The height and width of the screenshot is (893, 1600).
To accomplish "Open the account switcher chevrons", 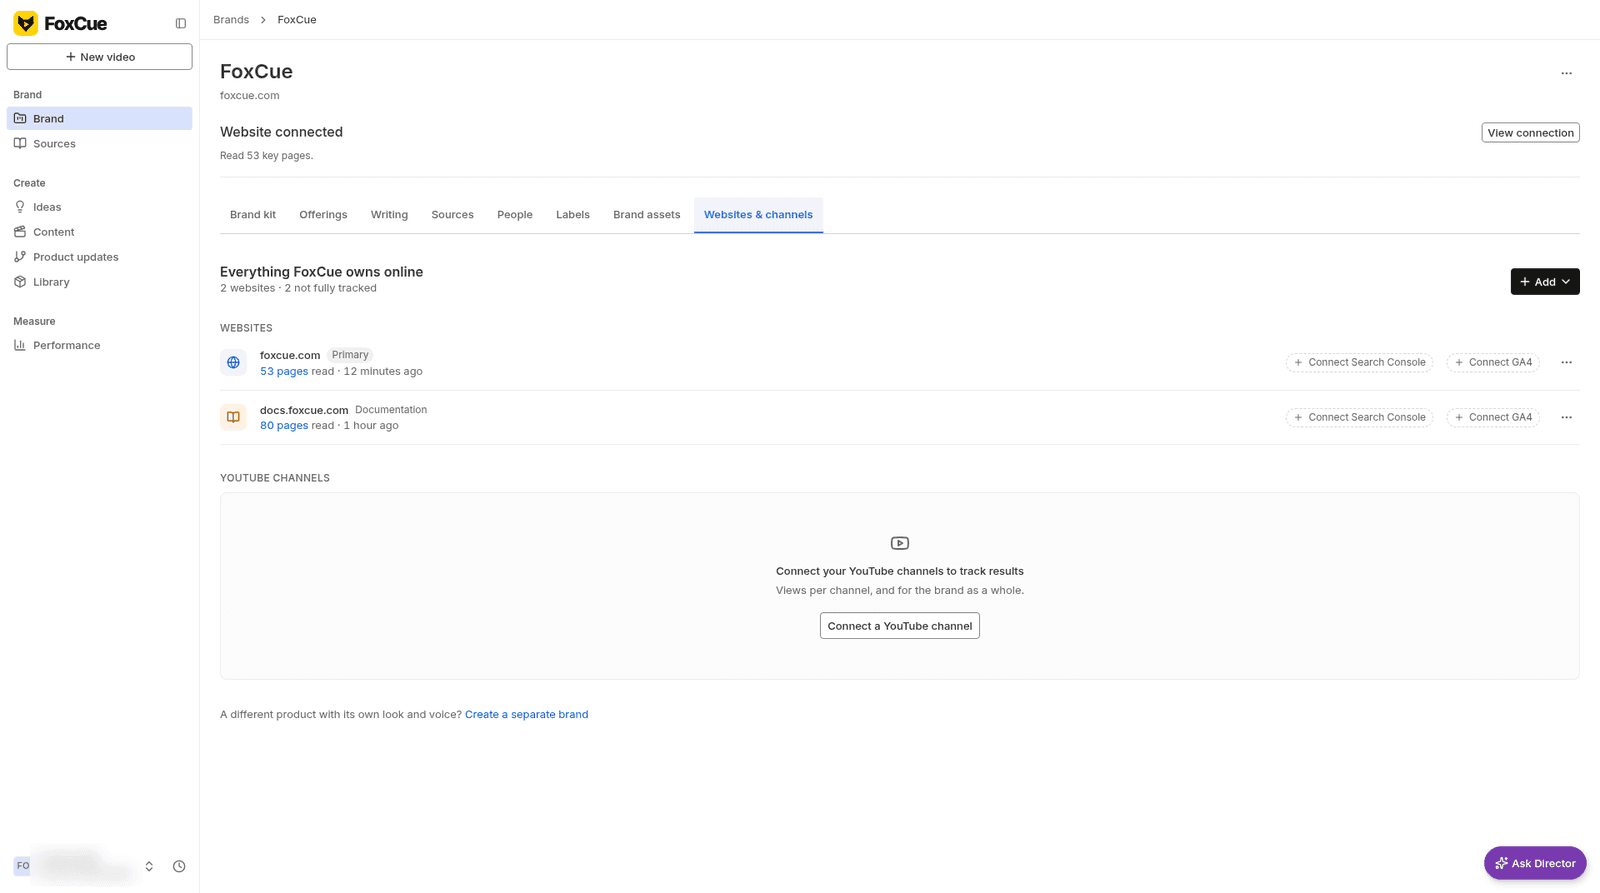I will pos(149,866).
